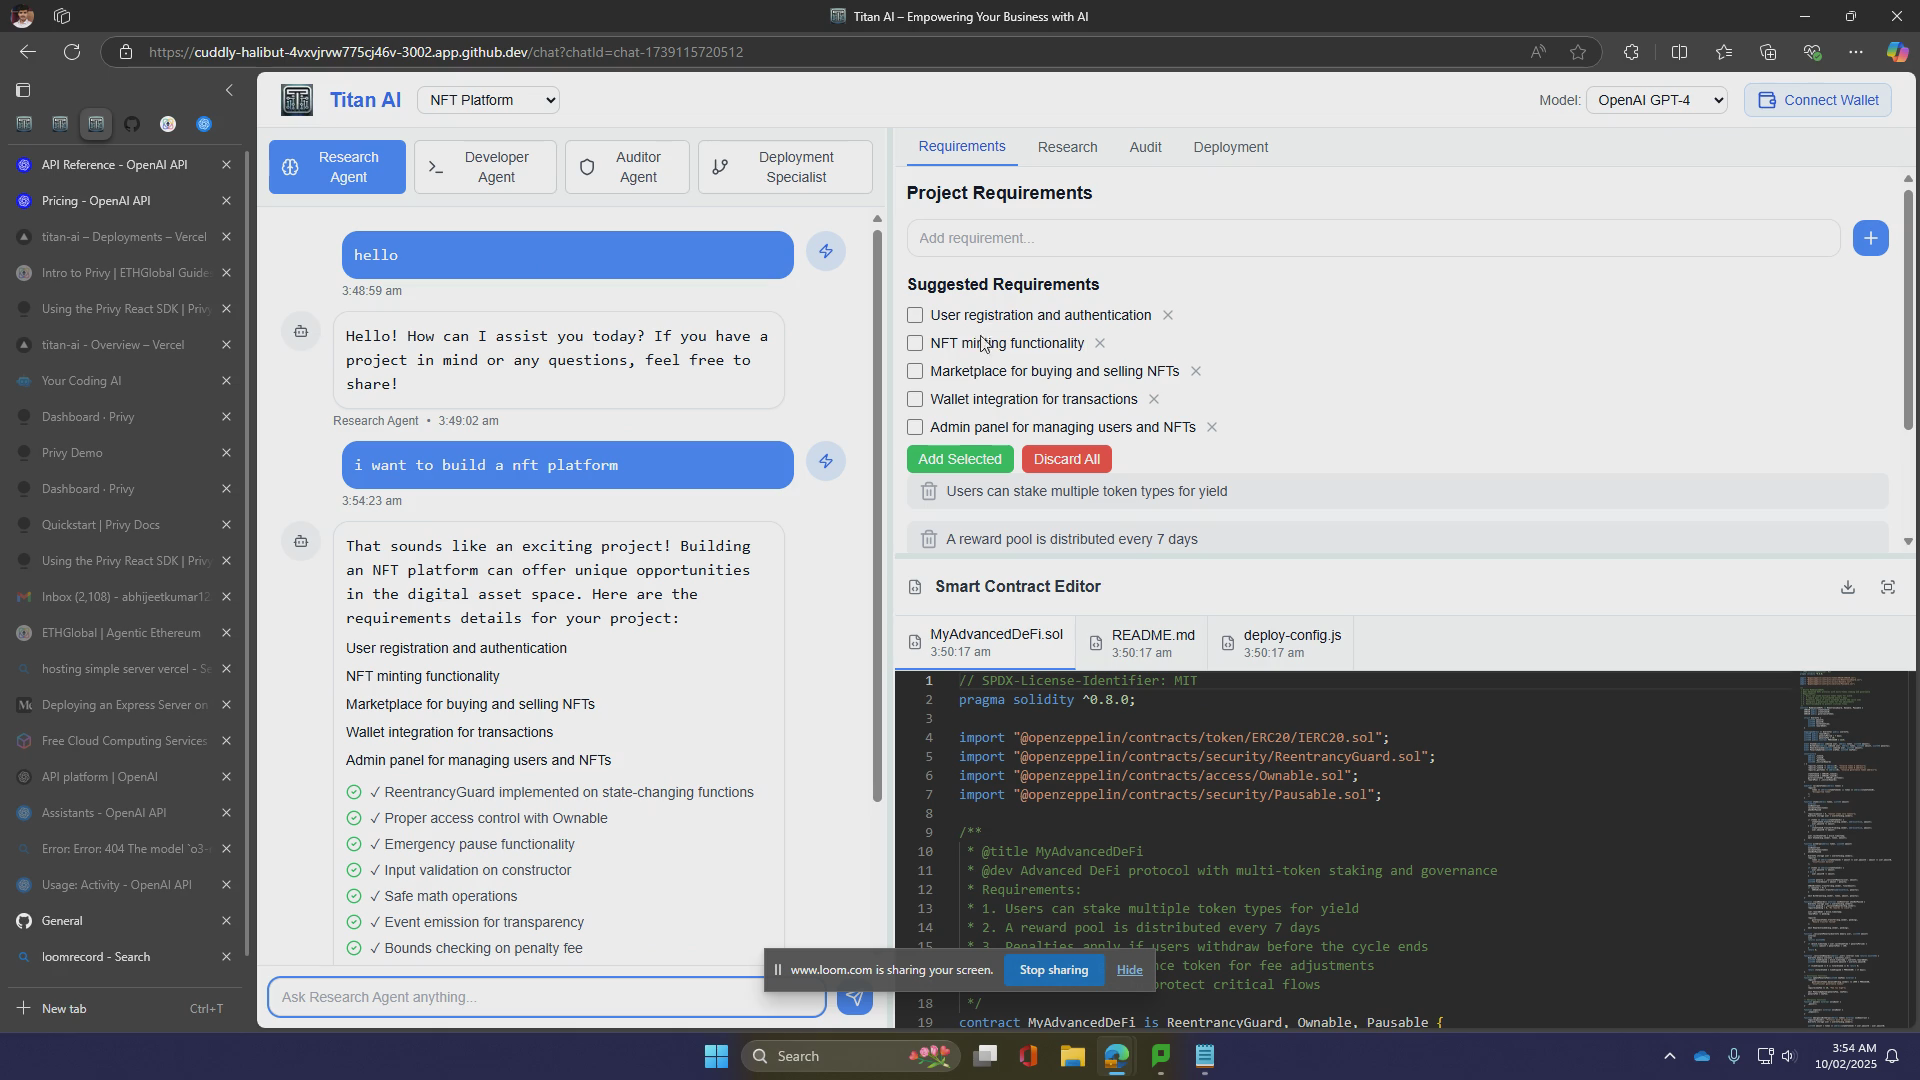The width and height of the screenshot is (1920, 1080).
Task: Add this page to favorites
Action: [1578, 52]
